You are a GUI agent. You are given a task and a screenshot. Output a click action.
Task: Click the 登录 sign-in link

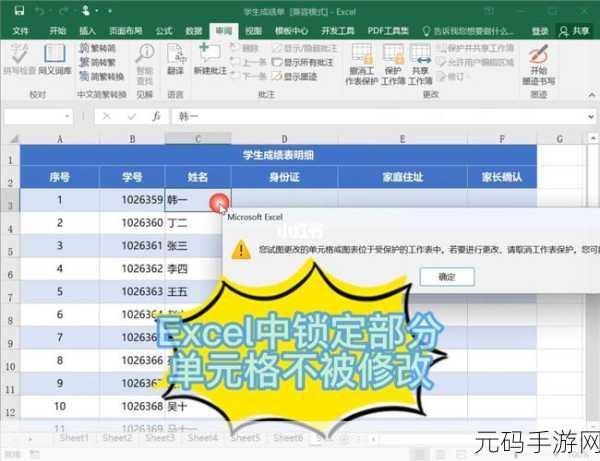[540, 31]
